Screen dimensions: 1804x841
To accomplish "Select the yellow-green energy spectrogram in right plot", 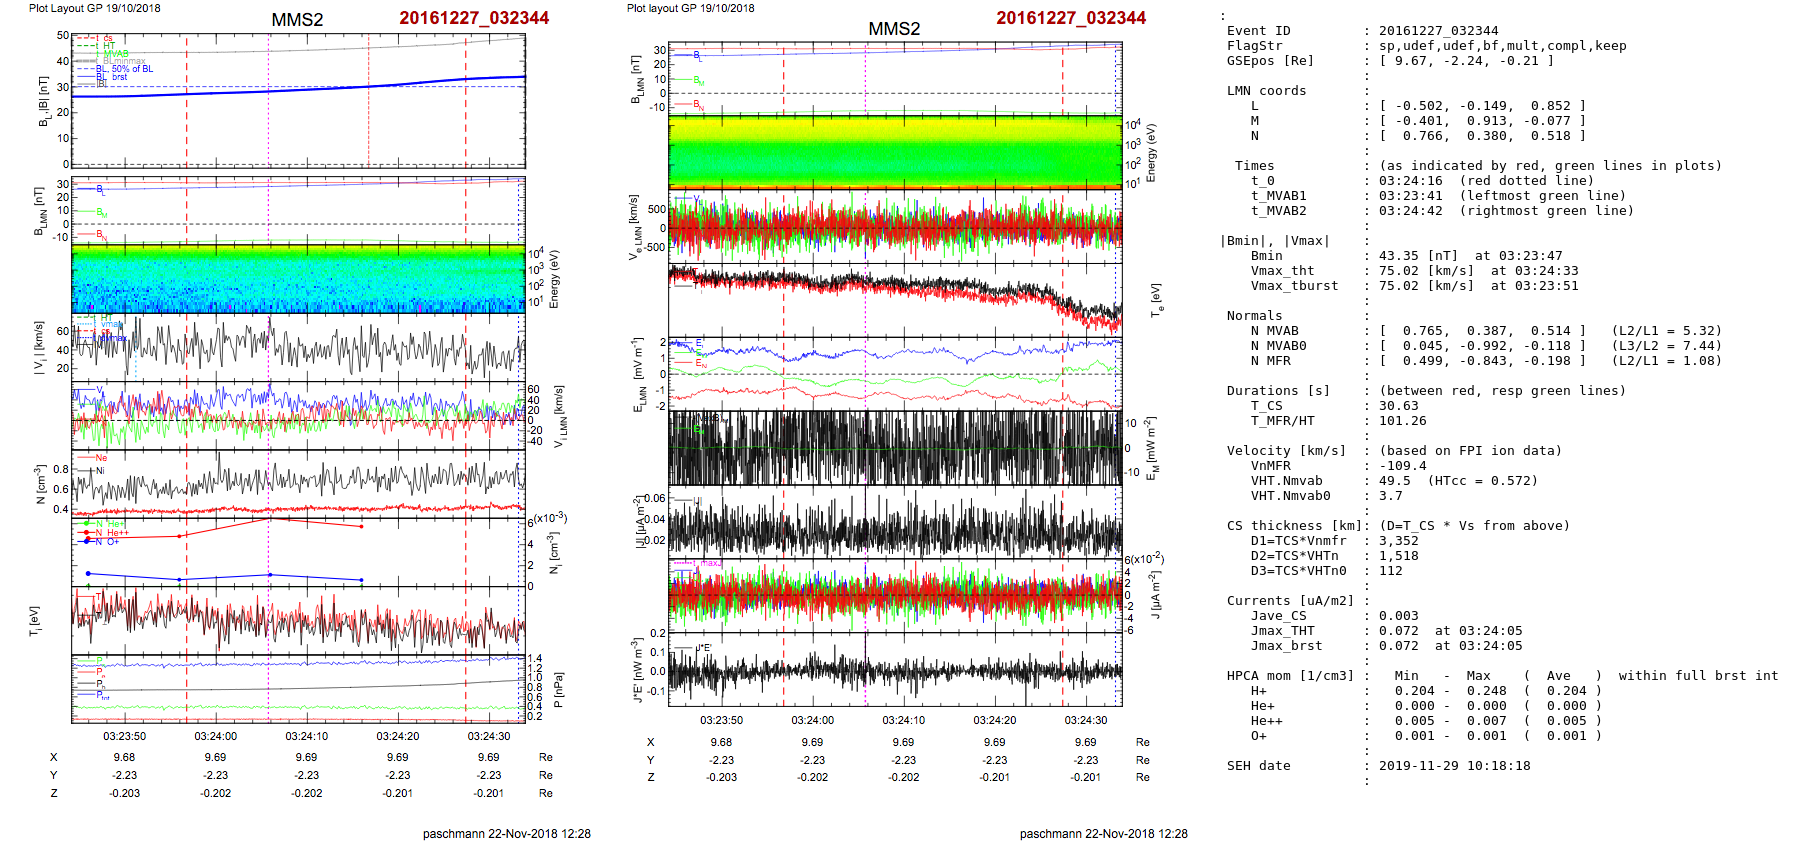I will 894,152.
